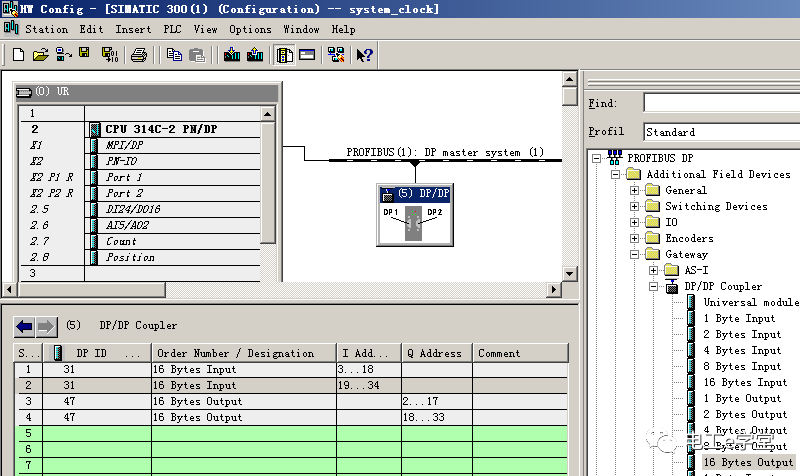Click rack table scroll up arrow
The width and height of the screenshot is (800, 476).
(x=268, y=114)
